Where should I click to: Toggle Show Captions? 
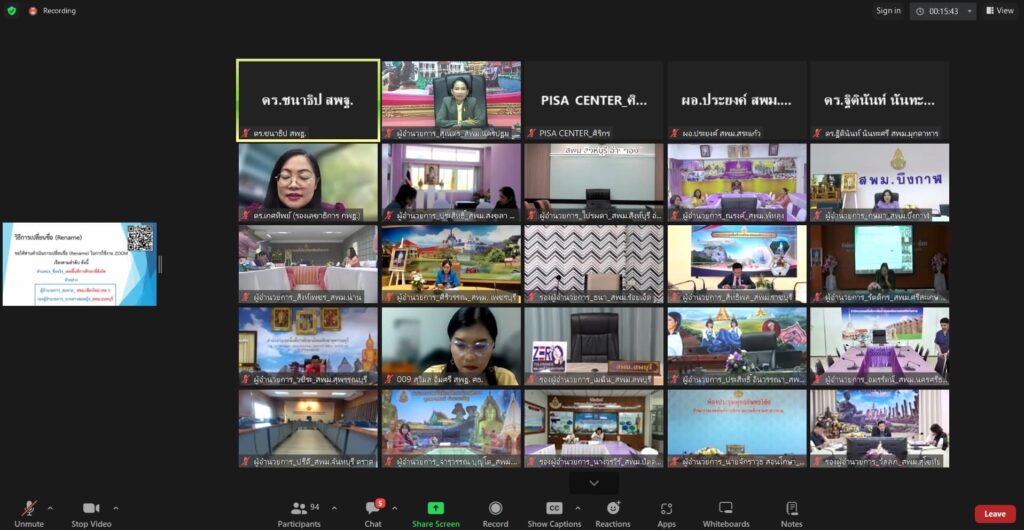point(554,509)
